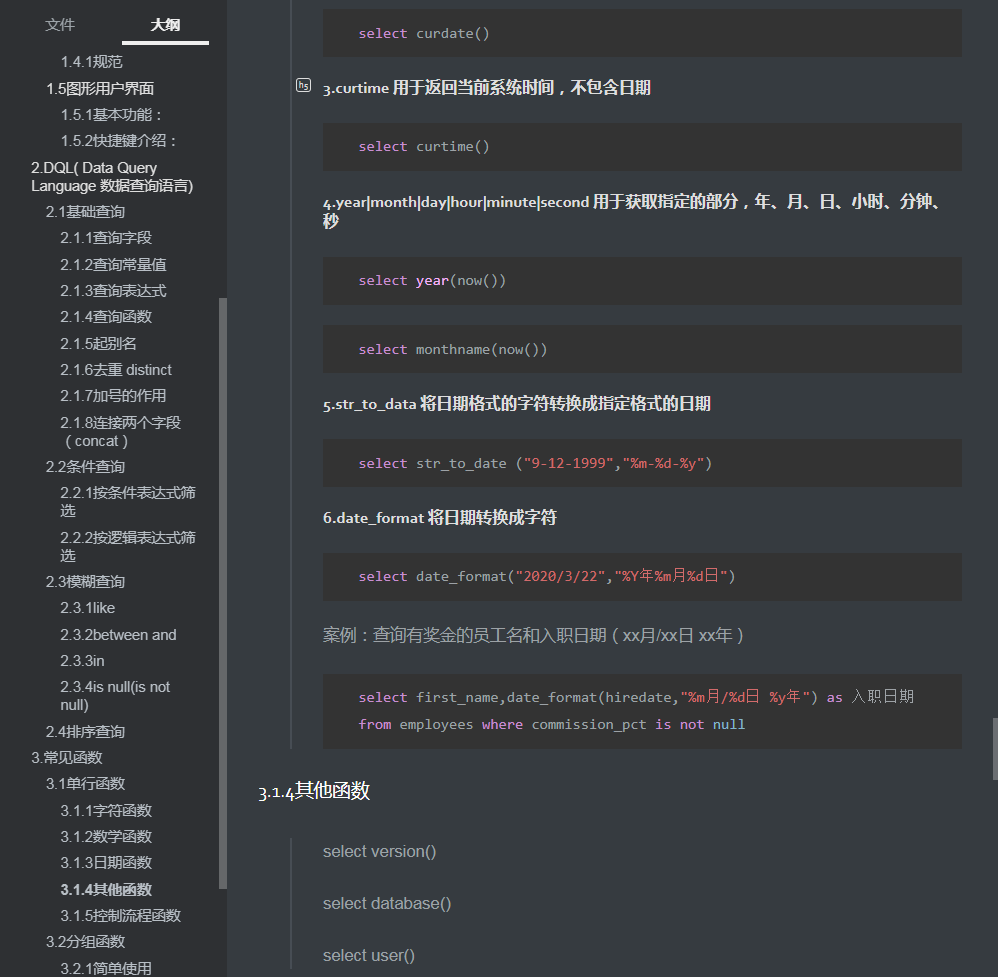Select outline 3.1.2数学函数
Image resolution: width=998 pixels, height=977 pixels.
(x=106, y=836)
